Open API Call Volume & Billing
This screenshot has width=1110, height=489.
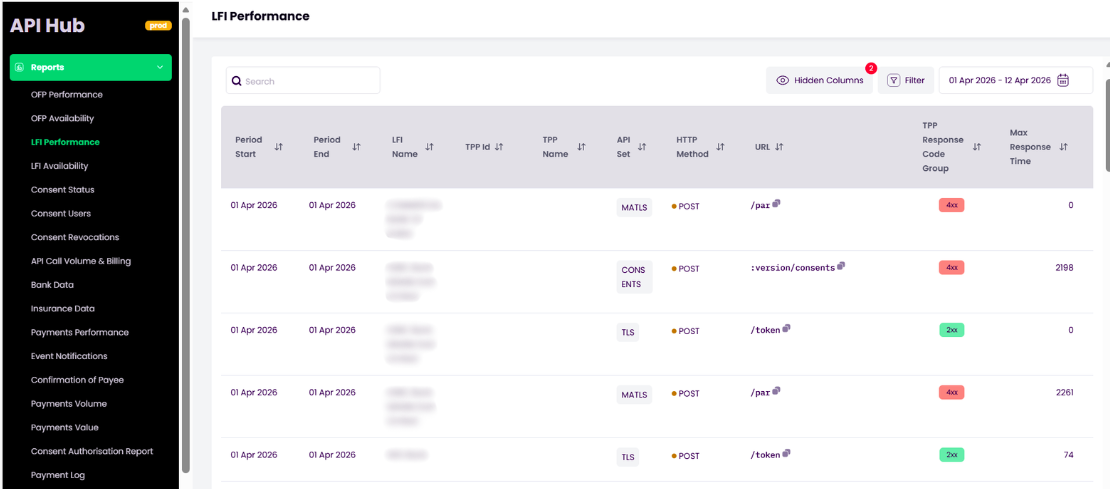81,261
